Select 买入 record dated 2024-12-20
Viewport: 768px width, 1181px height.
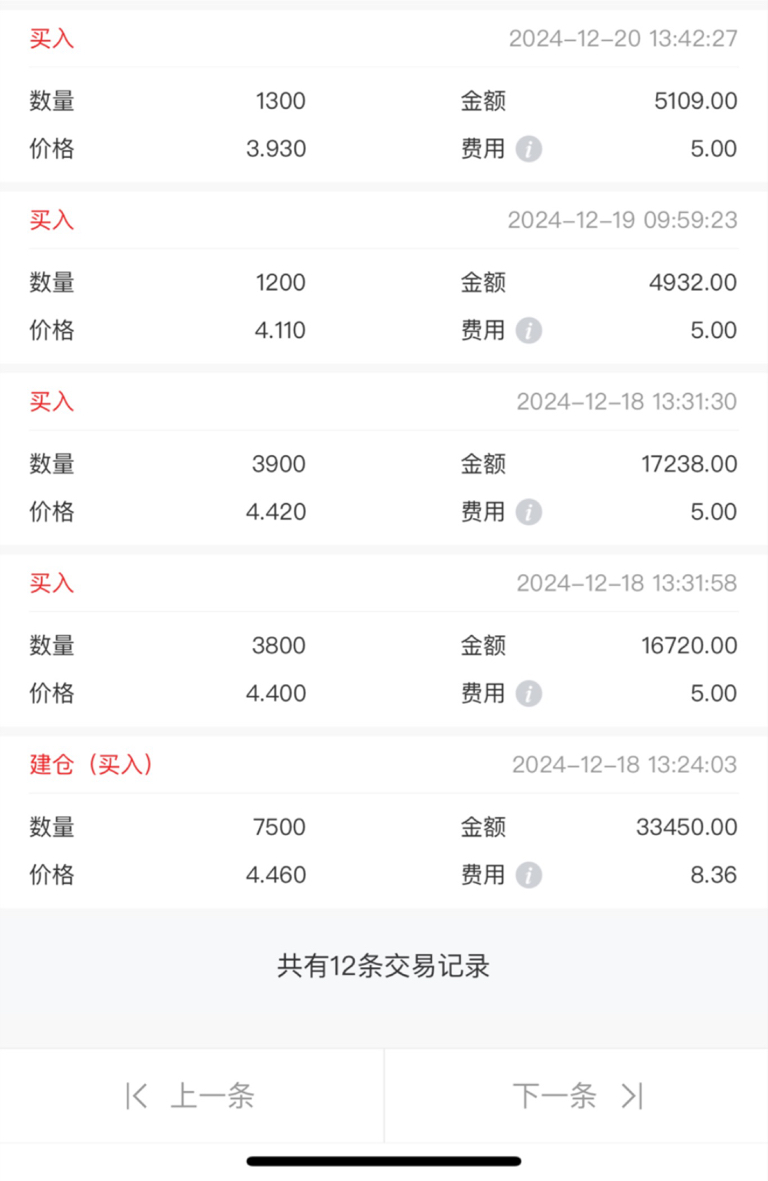tap(384, 96)
